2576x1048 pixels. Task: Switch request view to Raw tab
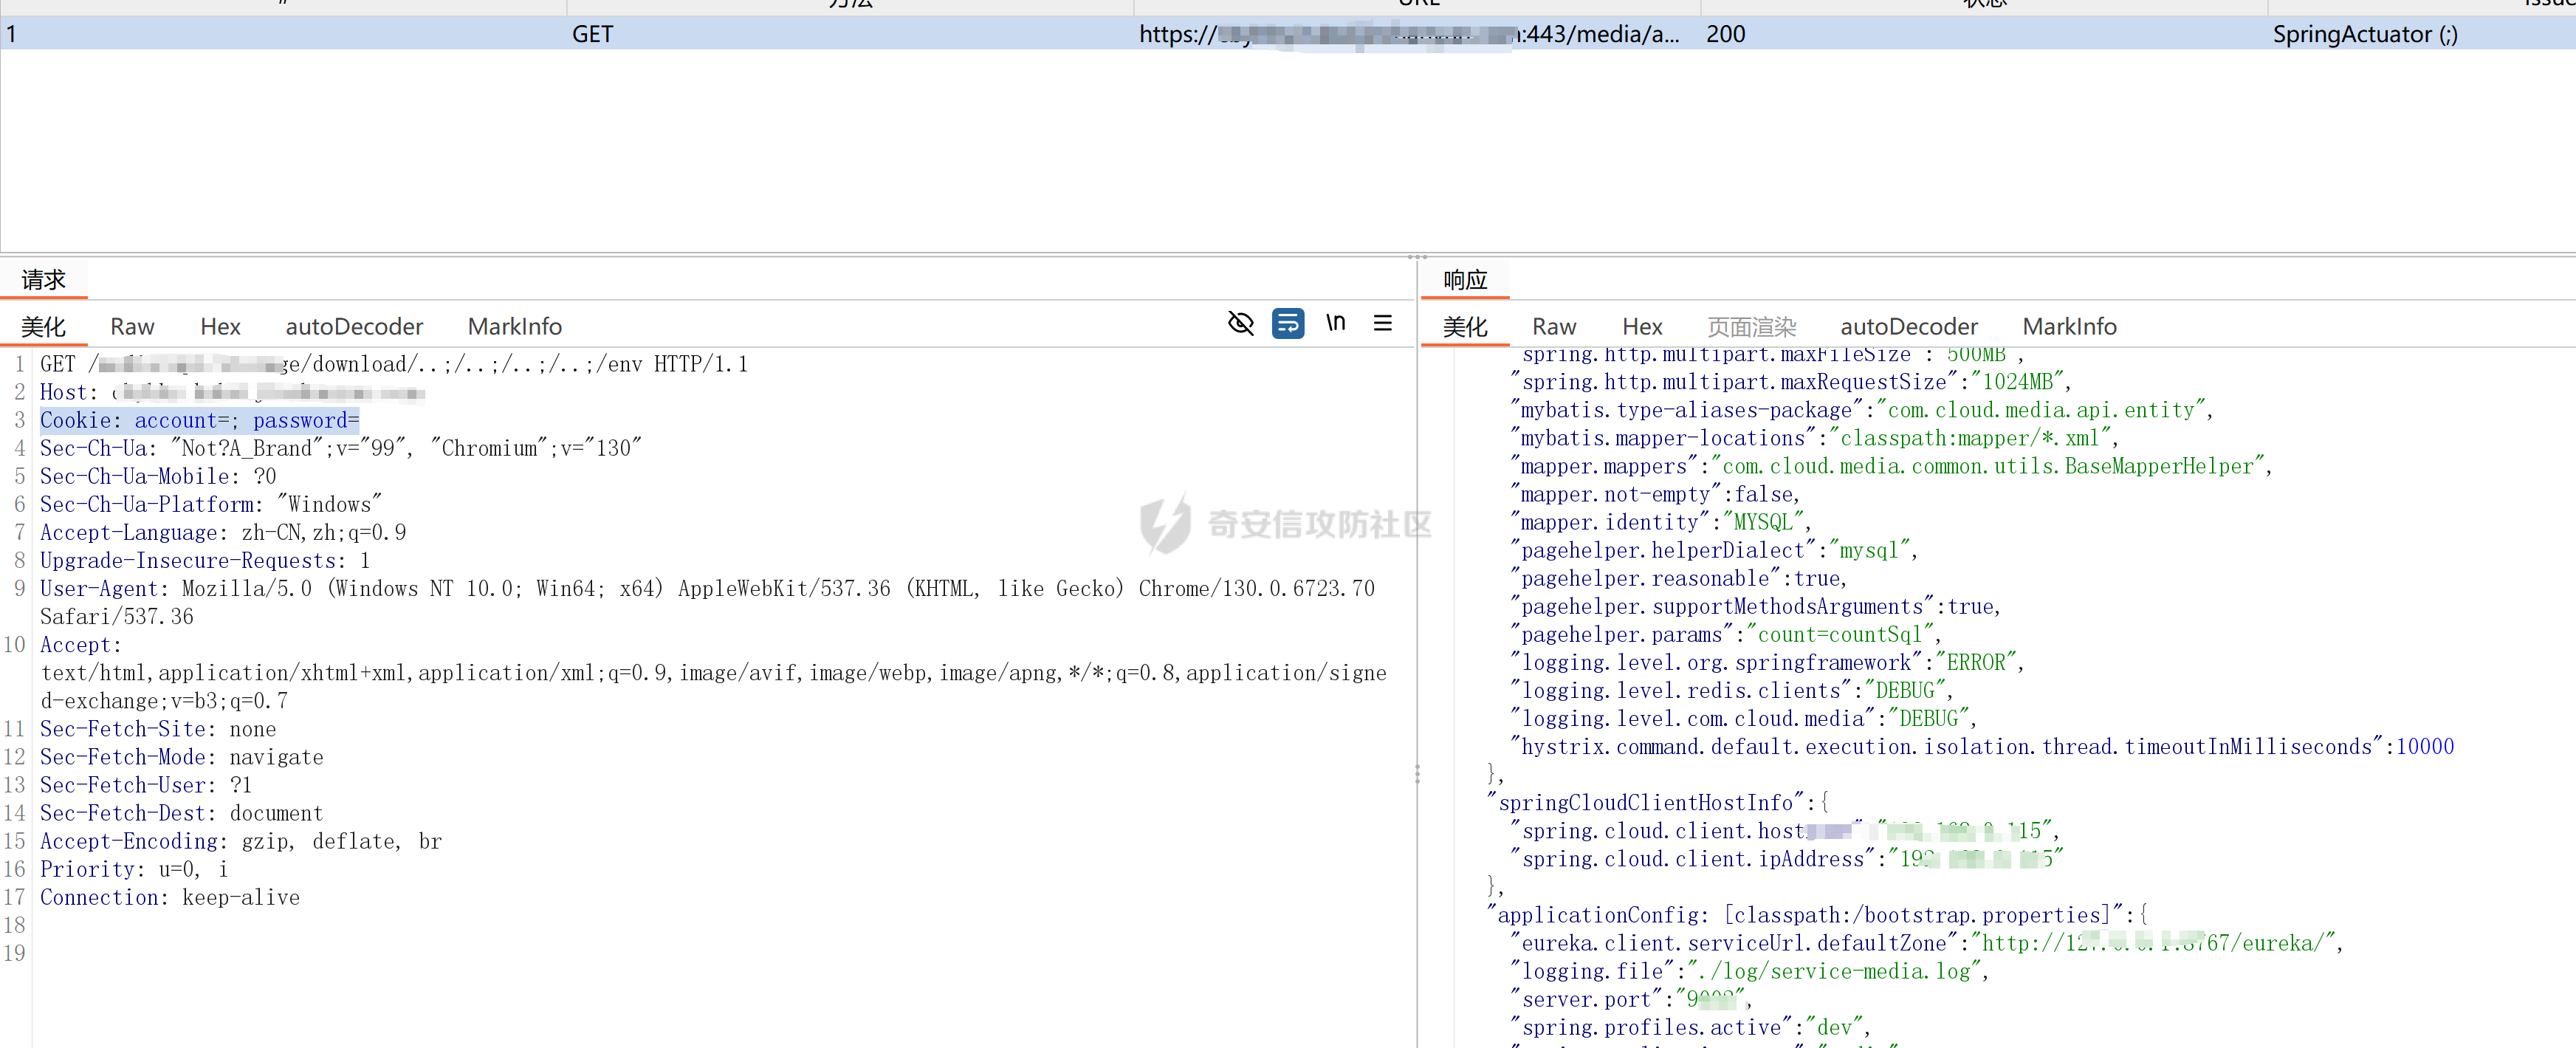tap(132, 327)
